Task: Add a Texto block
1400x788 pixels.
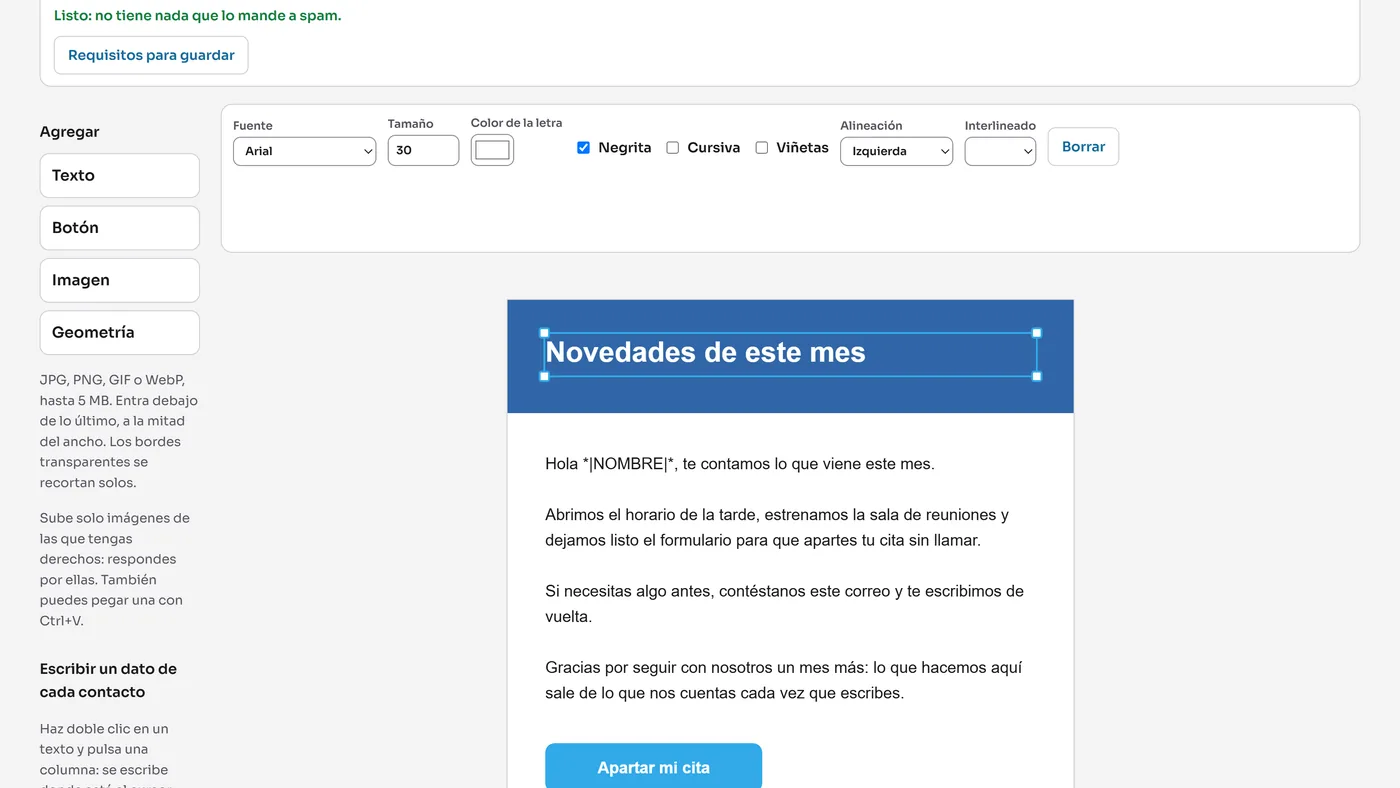Action: (x=120, y=175)
